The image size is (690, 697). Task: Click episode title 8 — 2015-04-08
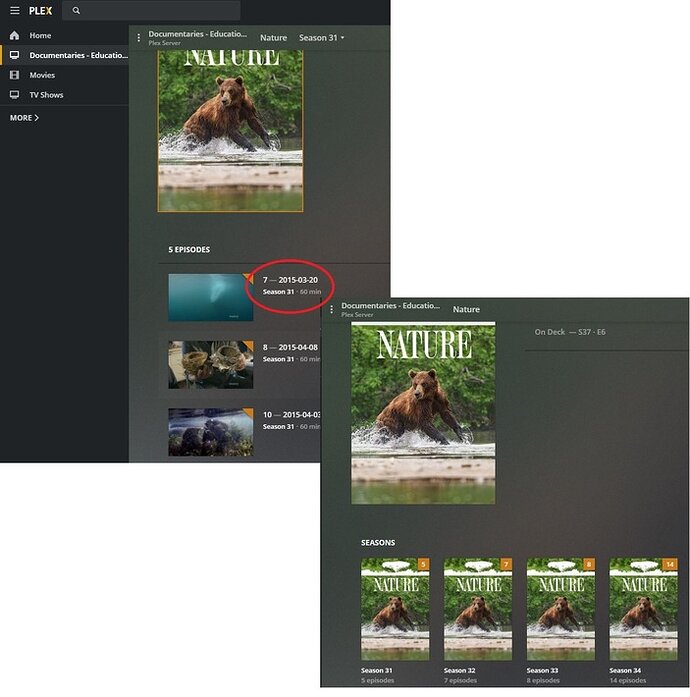tap(290, 347)
